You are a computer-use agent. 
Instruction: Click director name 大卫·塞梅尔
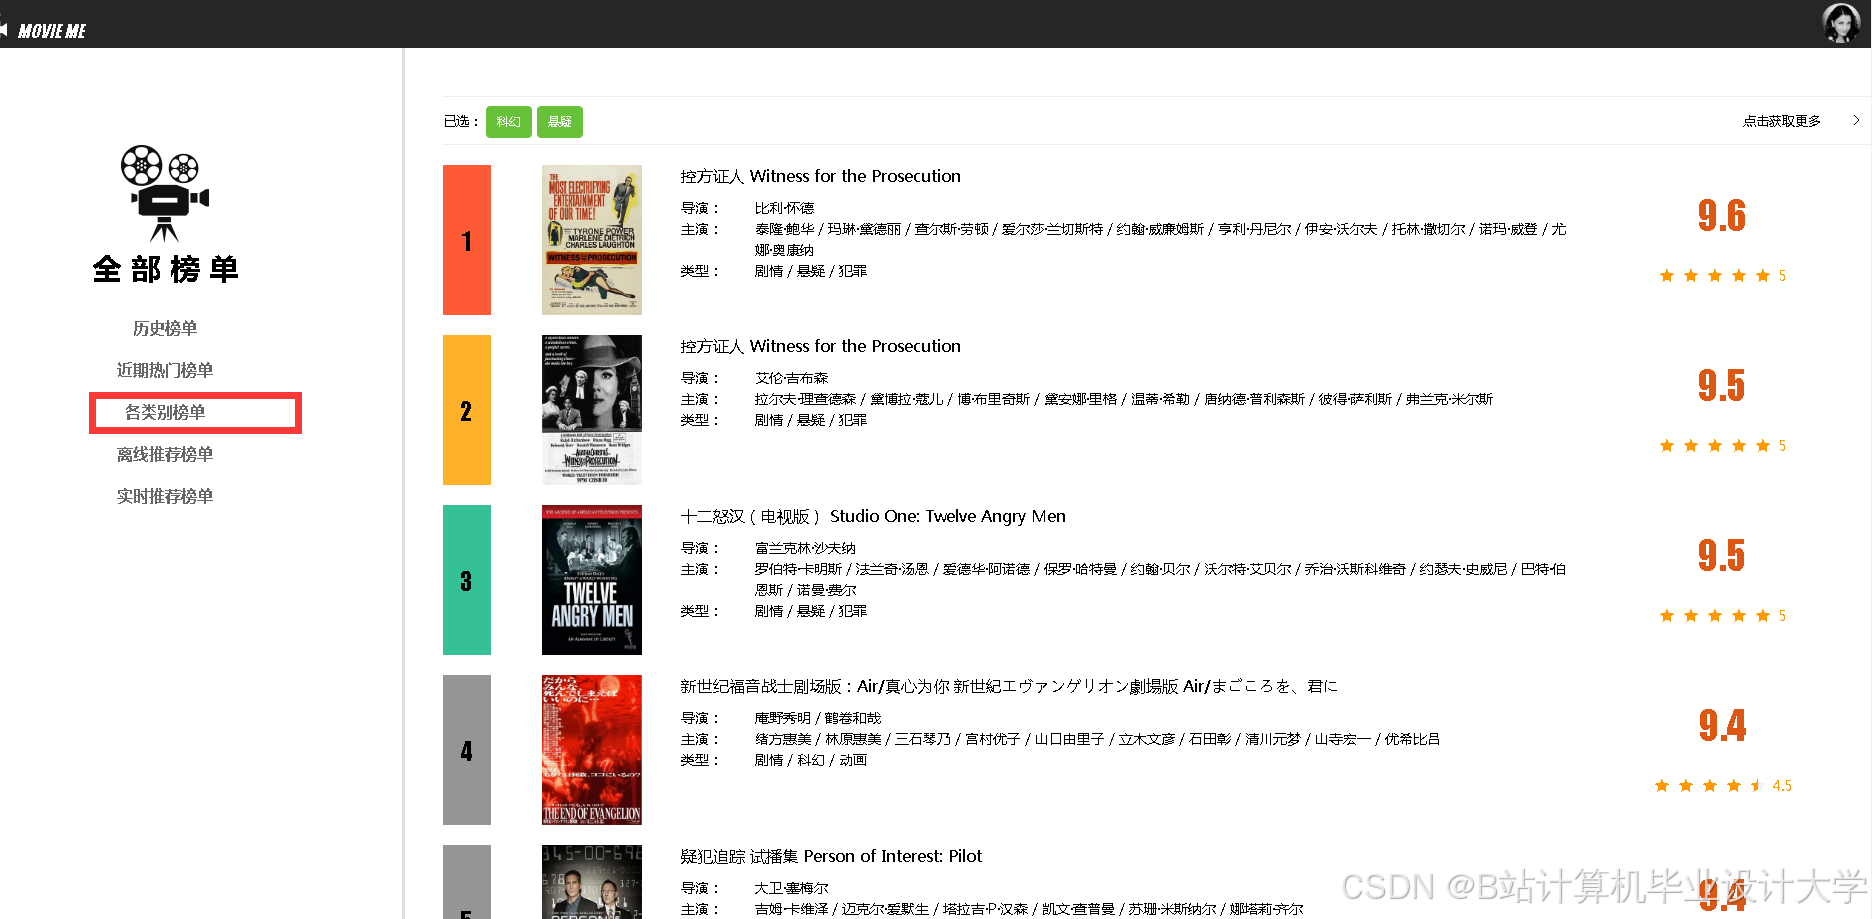(791, 888)
